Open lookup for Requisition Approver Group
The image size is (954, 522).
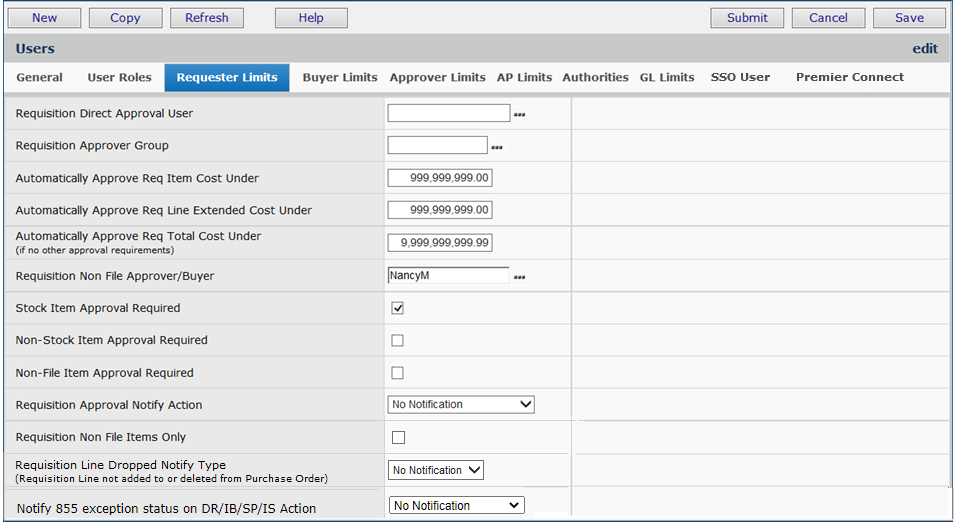click(x=496, y=147)
